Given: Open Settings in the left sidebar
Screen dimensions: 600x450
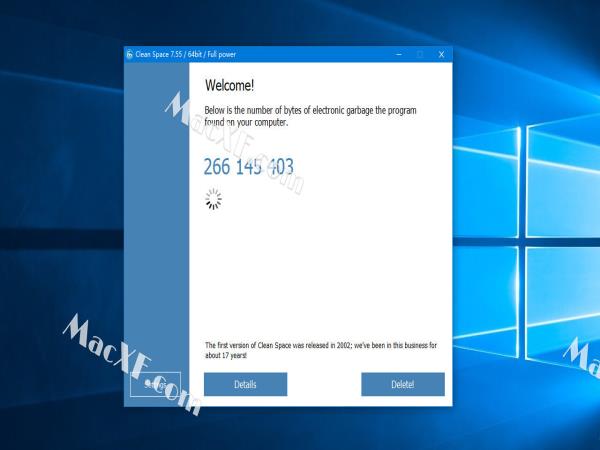Looking at the screenshot, I should pyautogui.click(x=155, y=384).
